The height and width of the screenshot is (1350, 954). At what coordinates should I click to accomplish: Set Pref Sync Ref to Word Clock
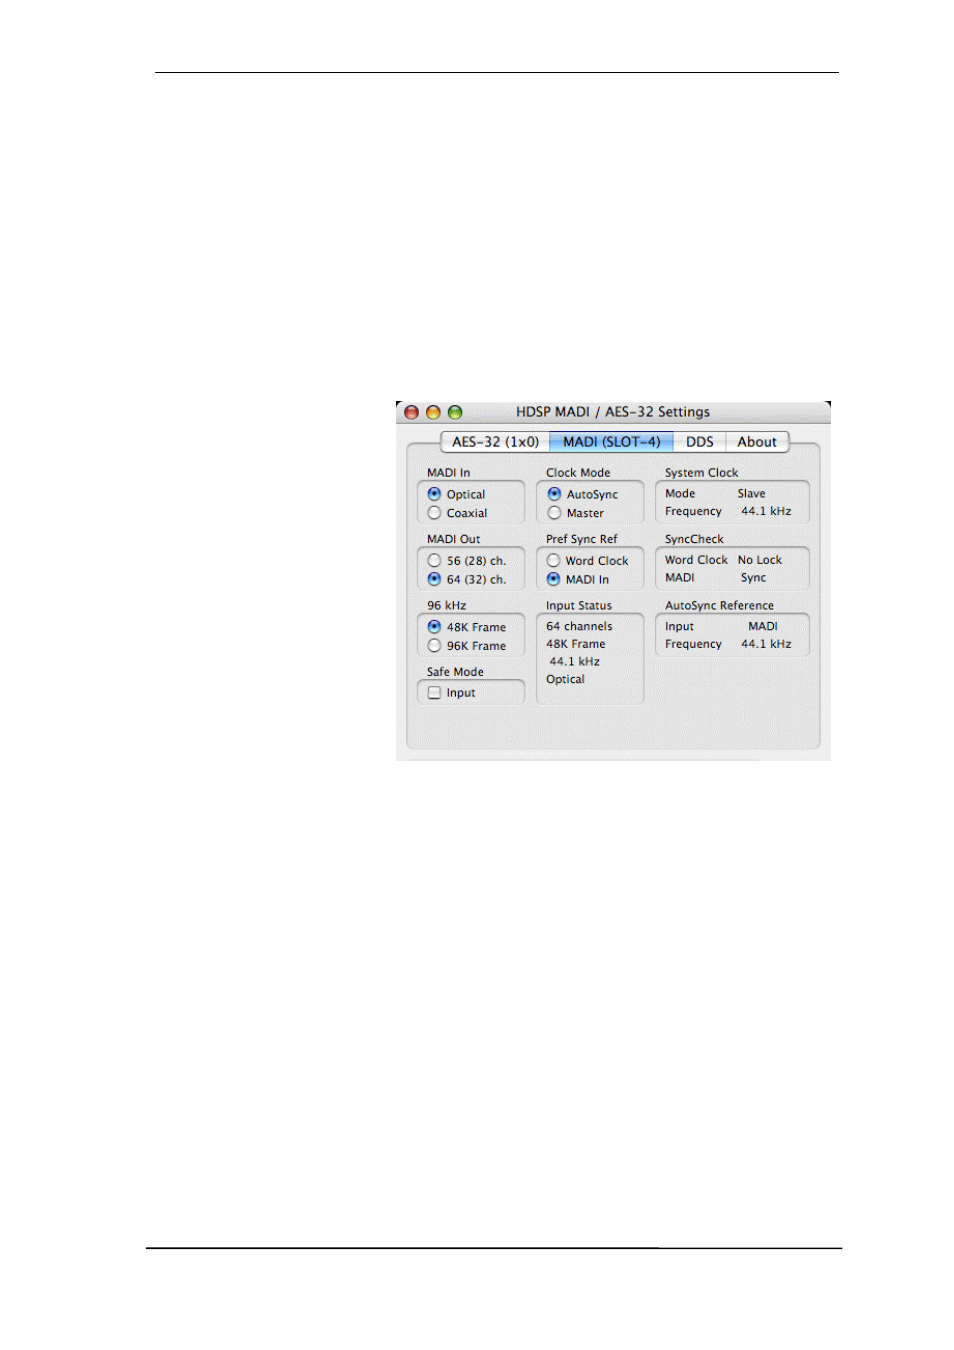pos(553,561)
